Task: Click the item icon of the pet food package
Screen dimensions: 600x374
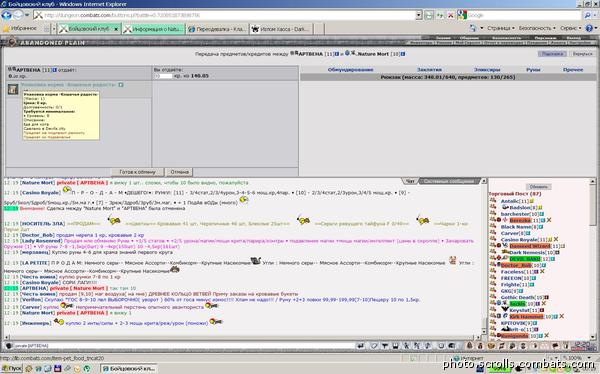Action: pos(13,89)
